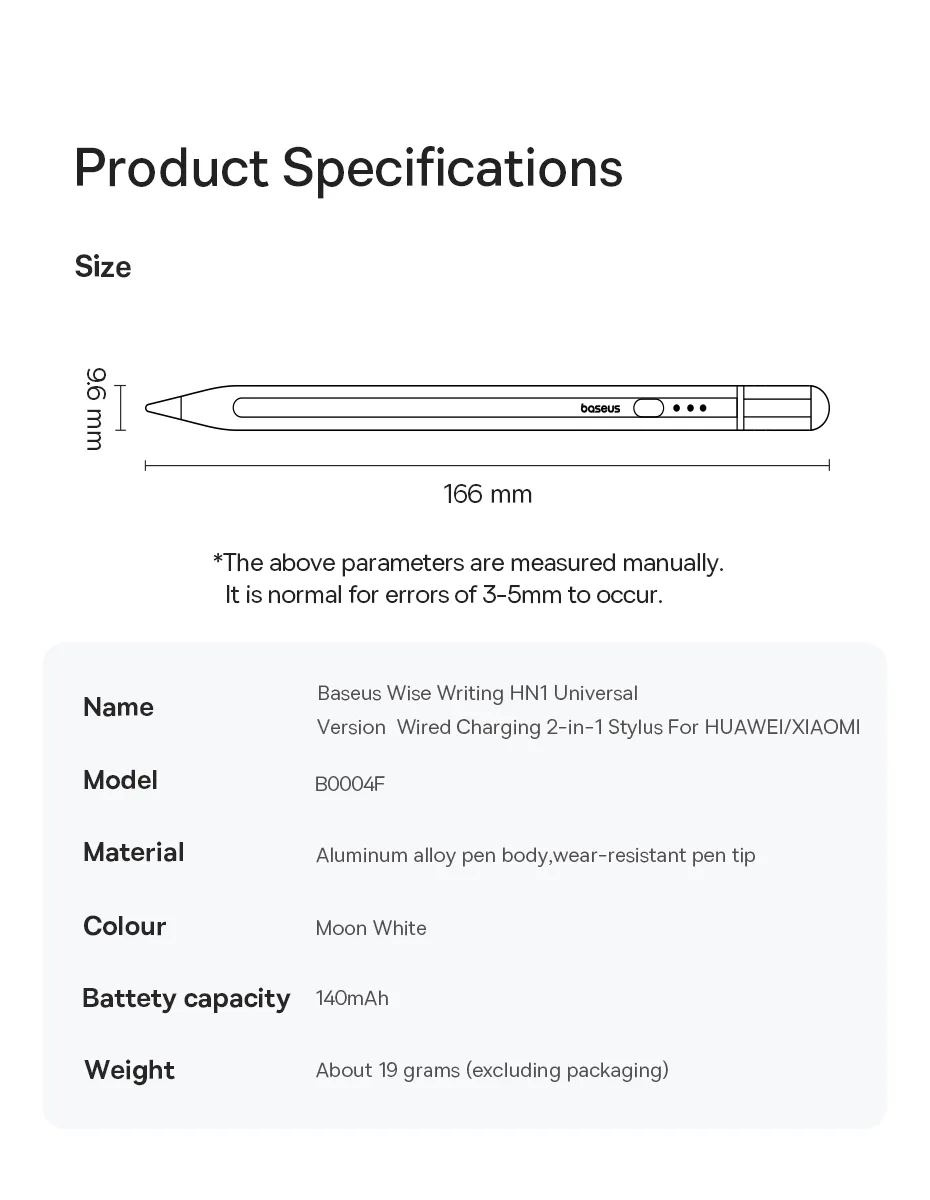930x1200 pixels.
Task: Click the three indicator dots on stylus
Action: pos(690,408)
